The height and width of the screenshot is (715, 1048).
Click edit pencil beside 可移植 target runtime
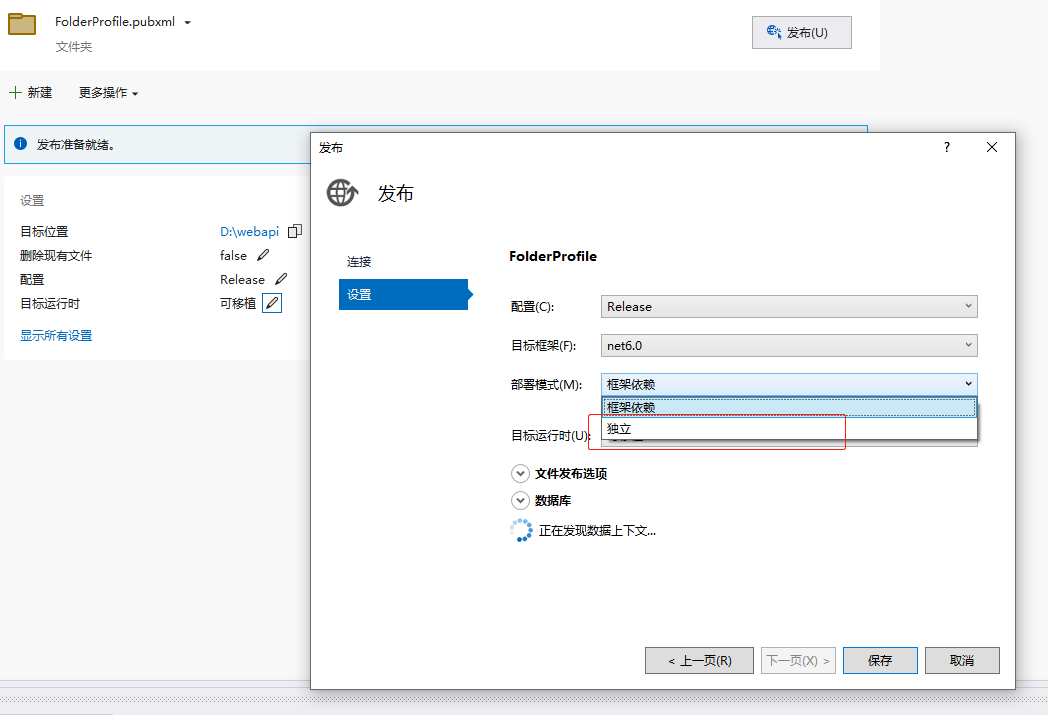click(272, 303)
